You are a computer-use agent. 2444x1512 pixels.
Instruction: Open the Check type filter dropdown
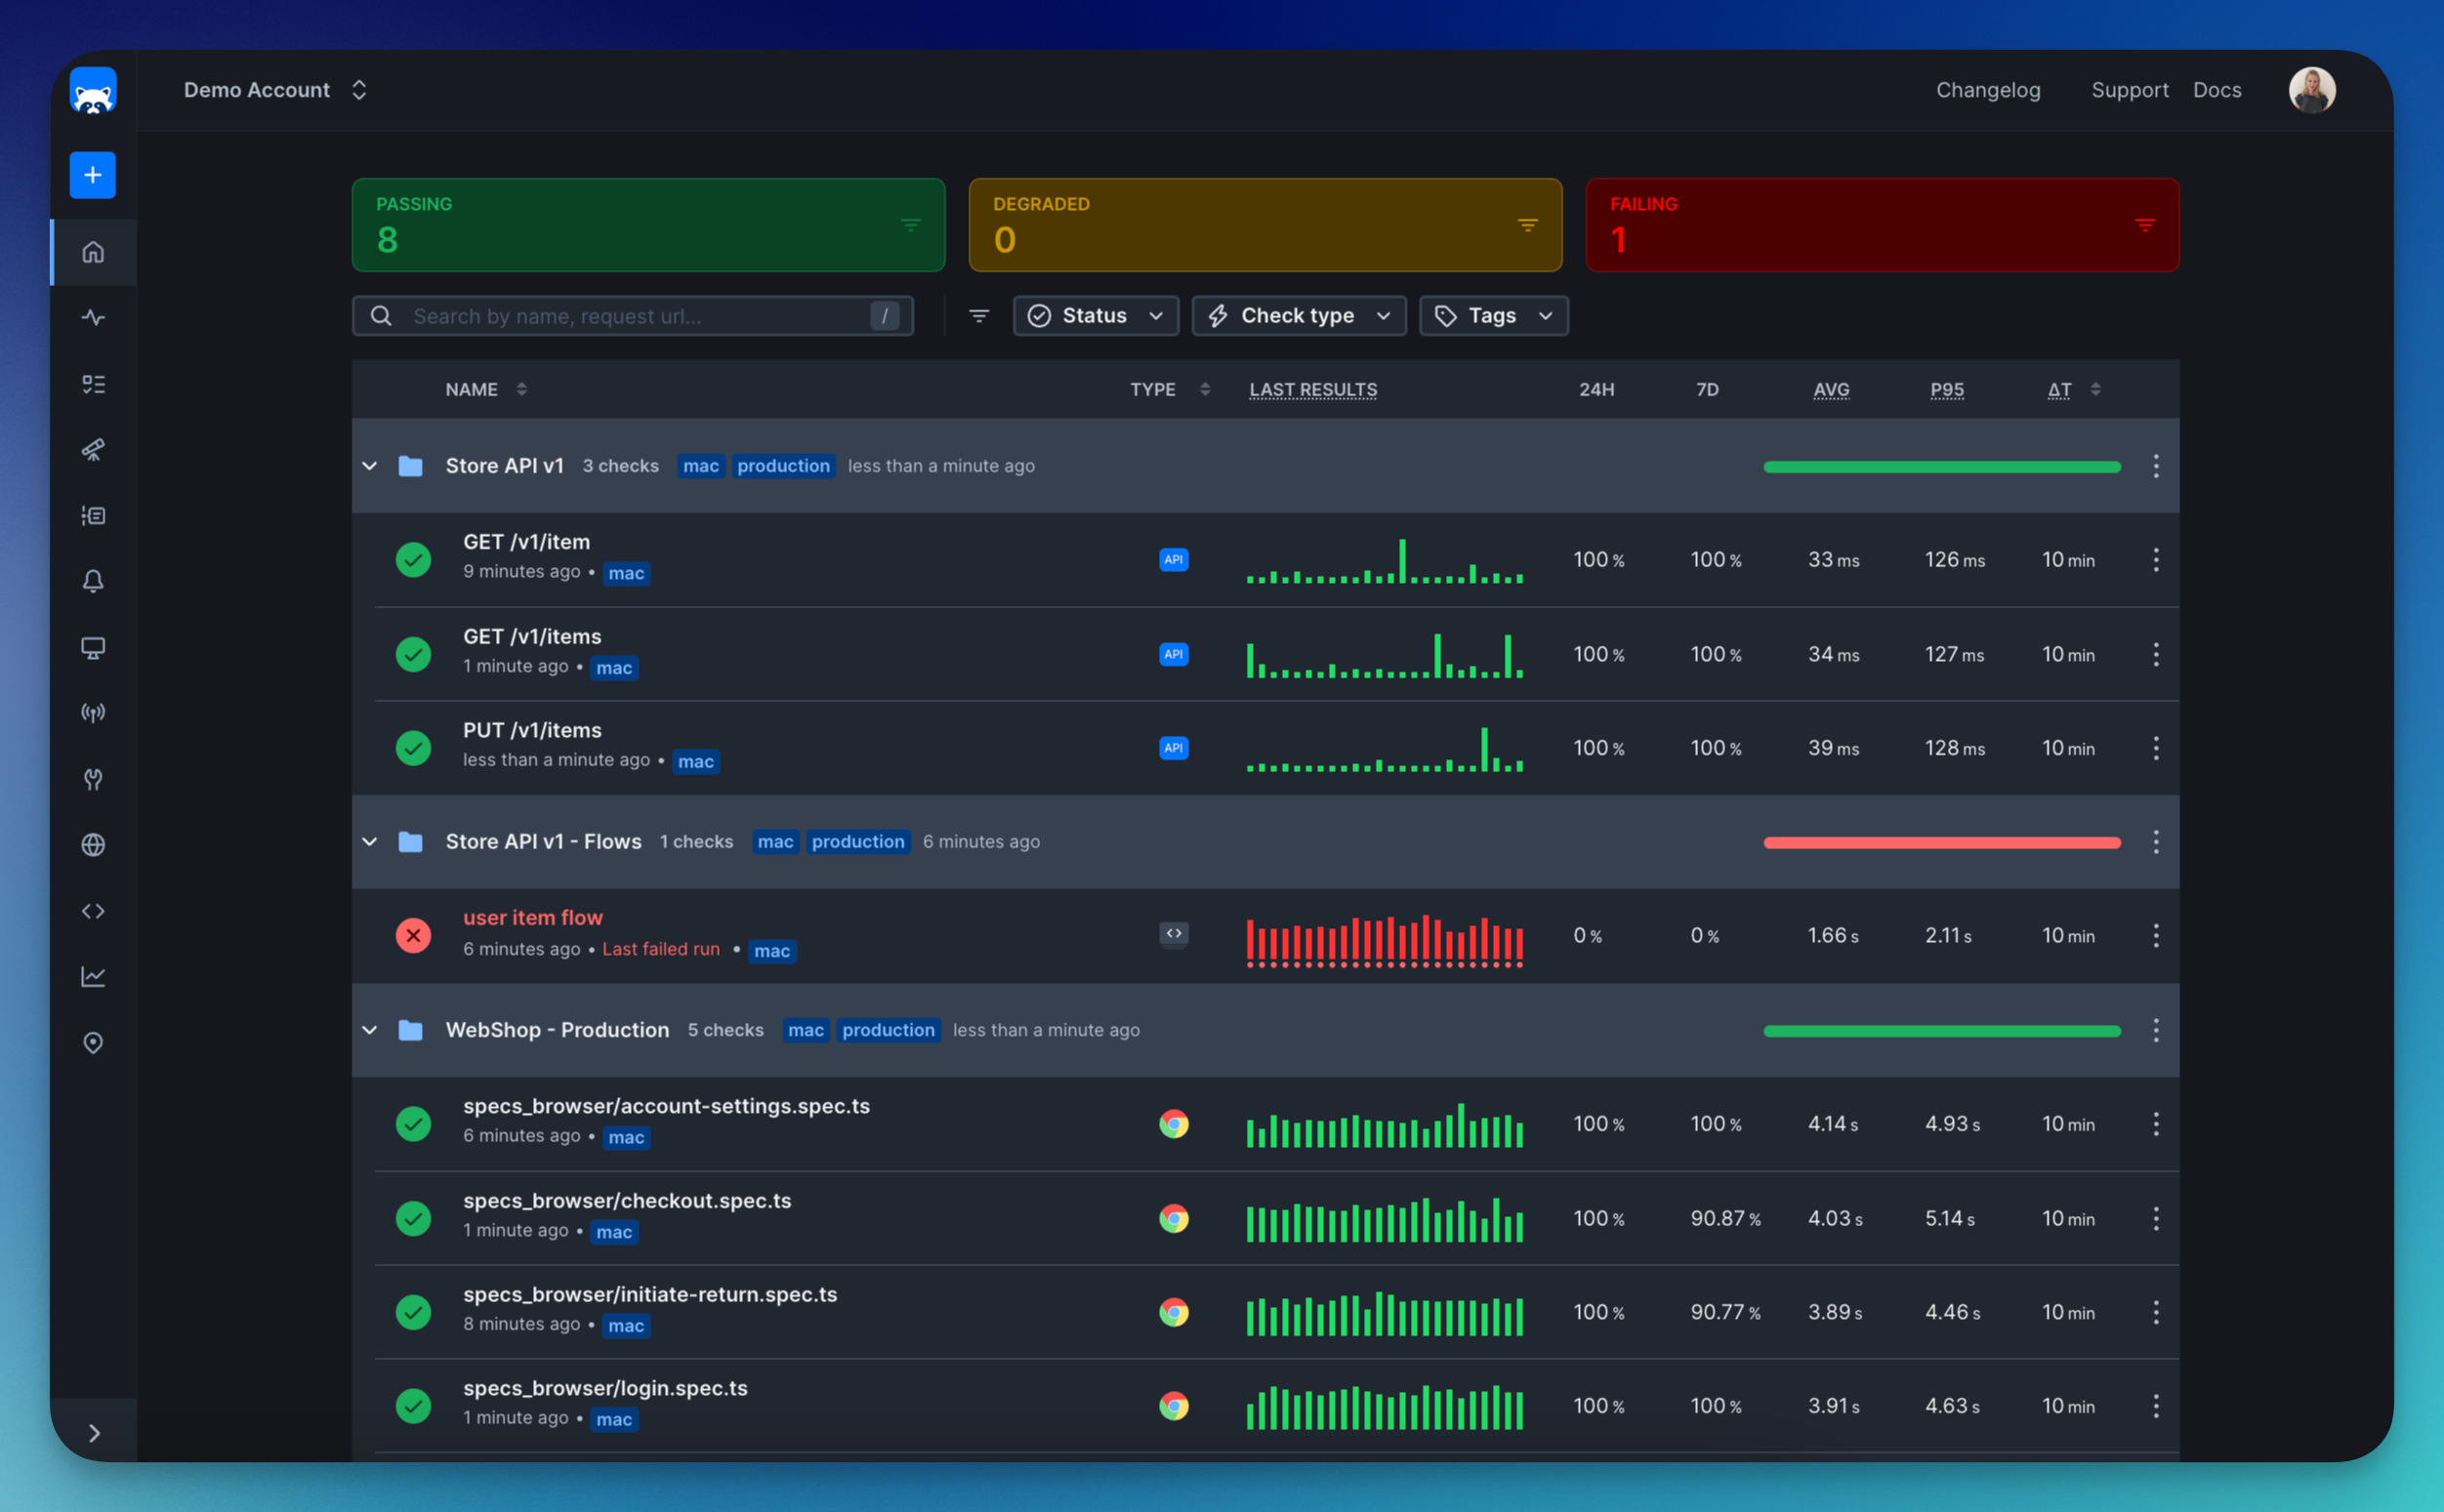1299,316
